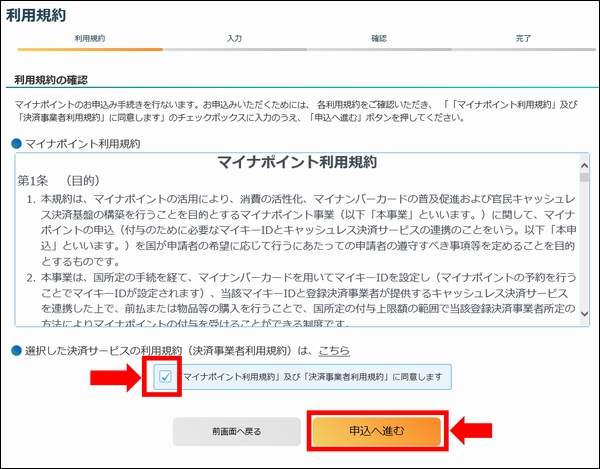Select the 入力 step in progress bar
Viewport: 600px width, 469px height.
234,39
